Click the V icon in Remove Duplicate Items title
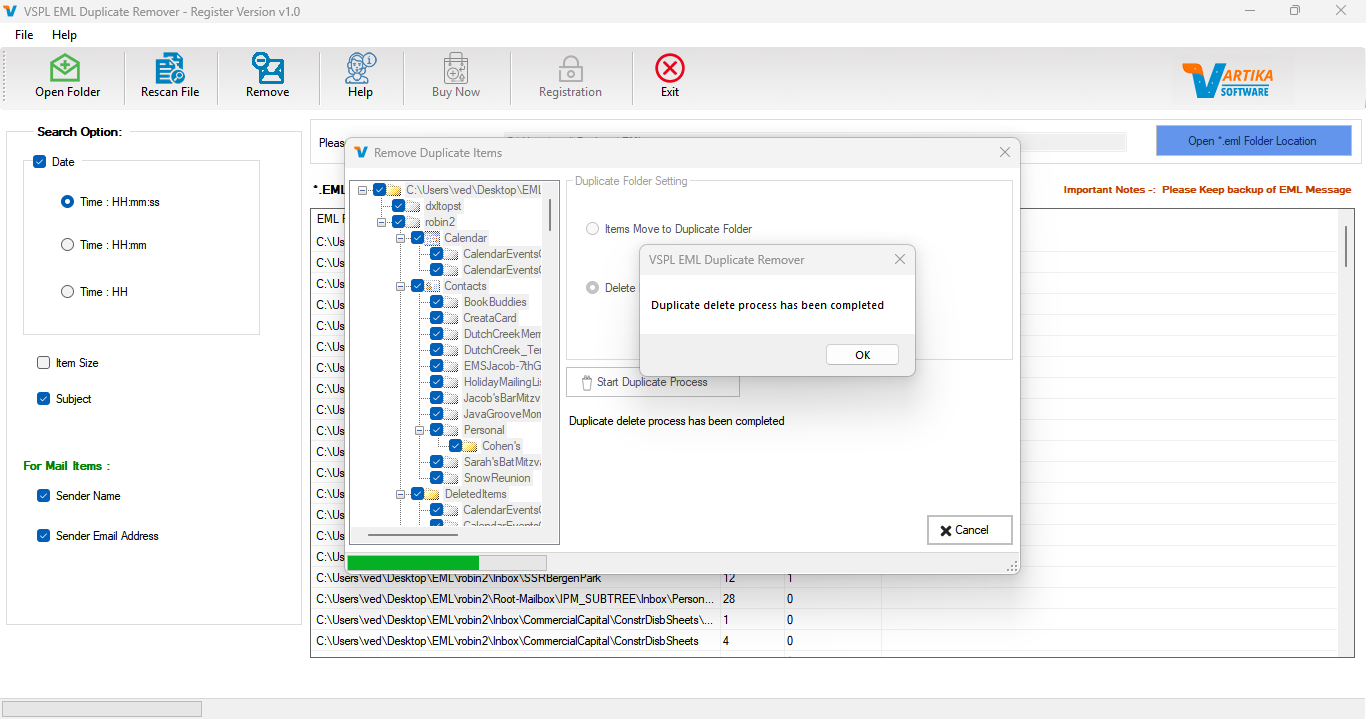1366x720 pixels. point(361,152)
